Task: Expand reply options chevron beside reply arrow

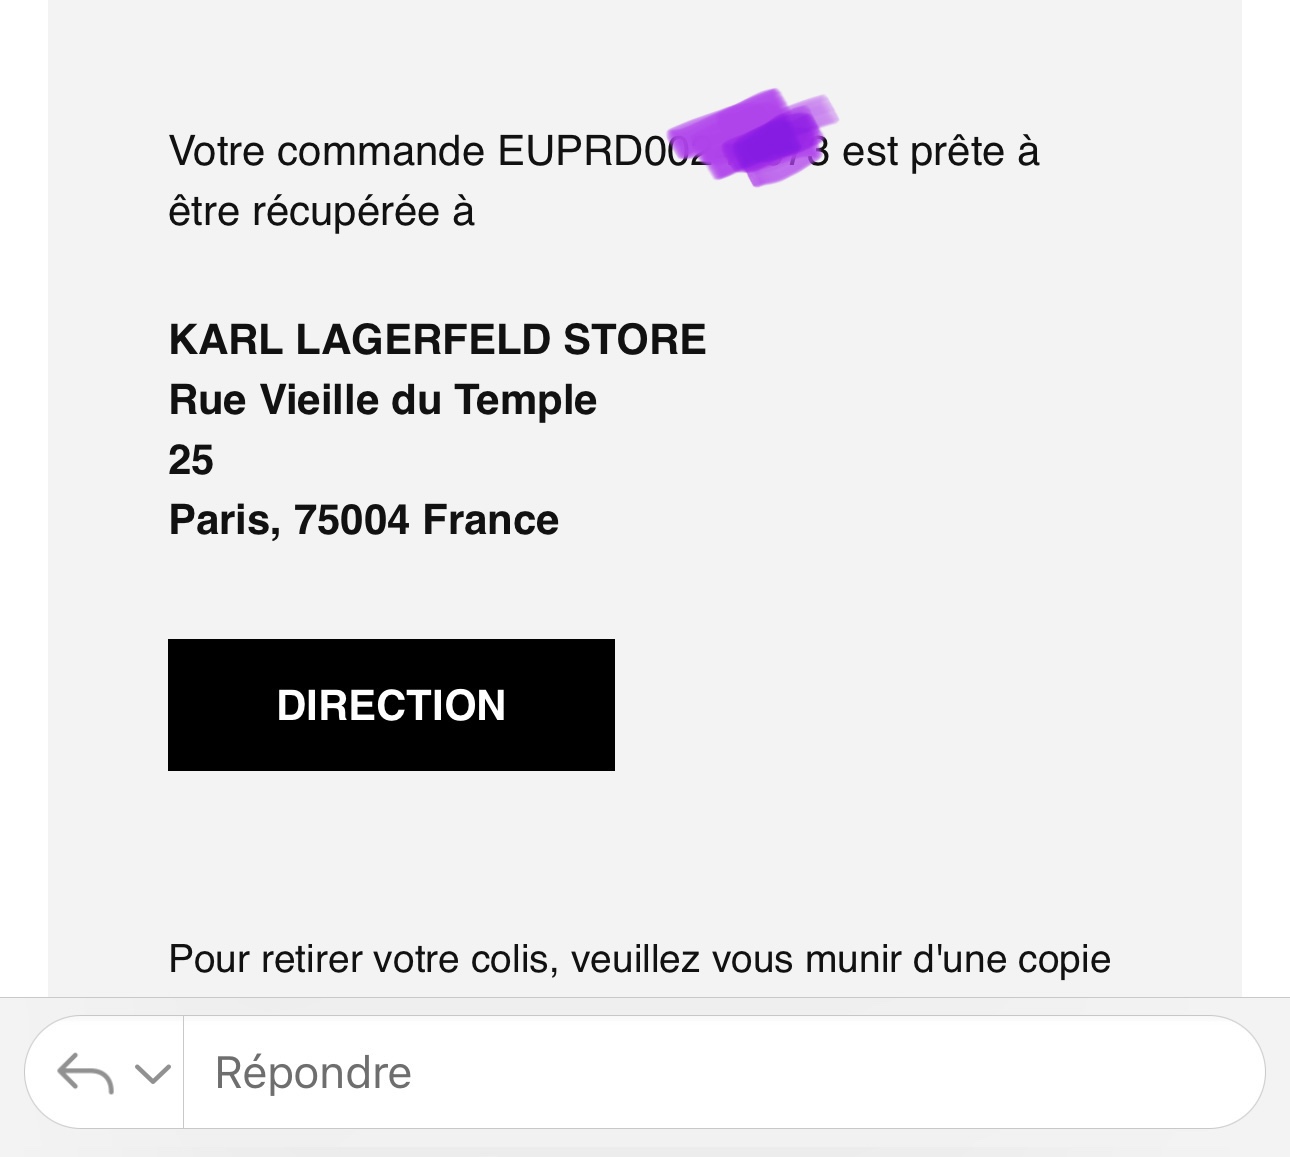Action: pos(153,1074)
